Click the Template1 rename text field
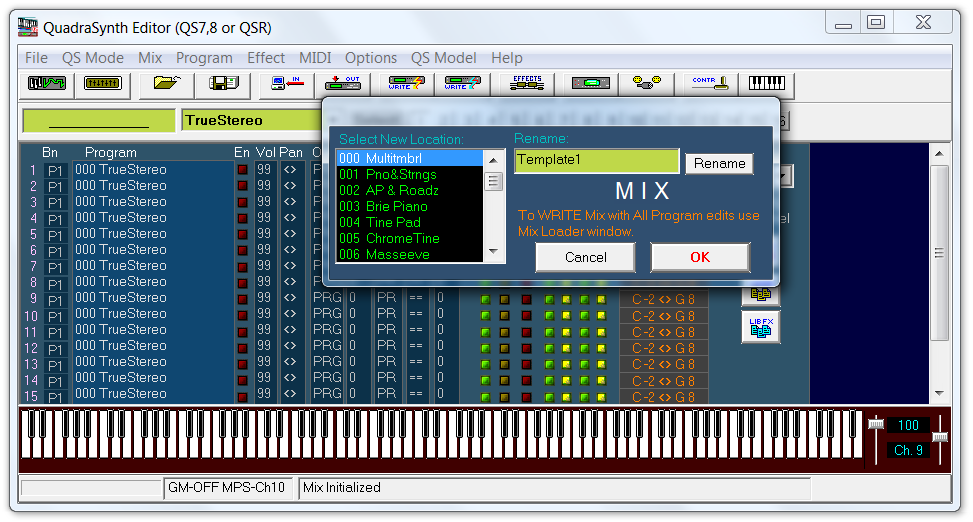Screen dimensions: 973x522 (596, 160)
